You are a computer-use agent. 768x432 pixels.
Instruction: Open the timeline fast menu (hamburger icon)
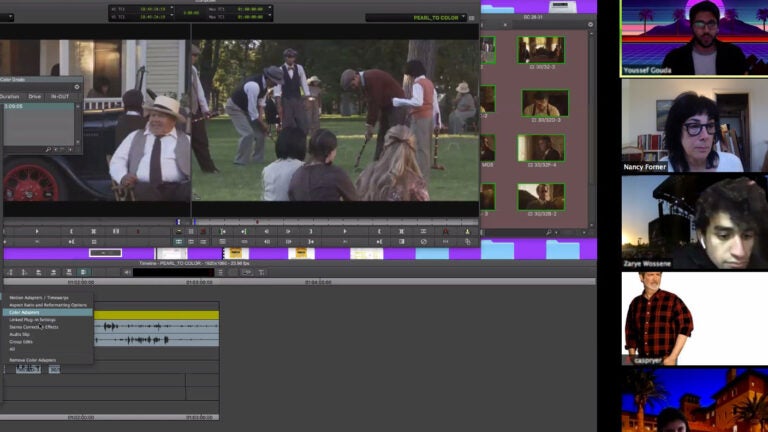pos(220,272)
